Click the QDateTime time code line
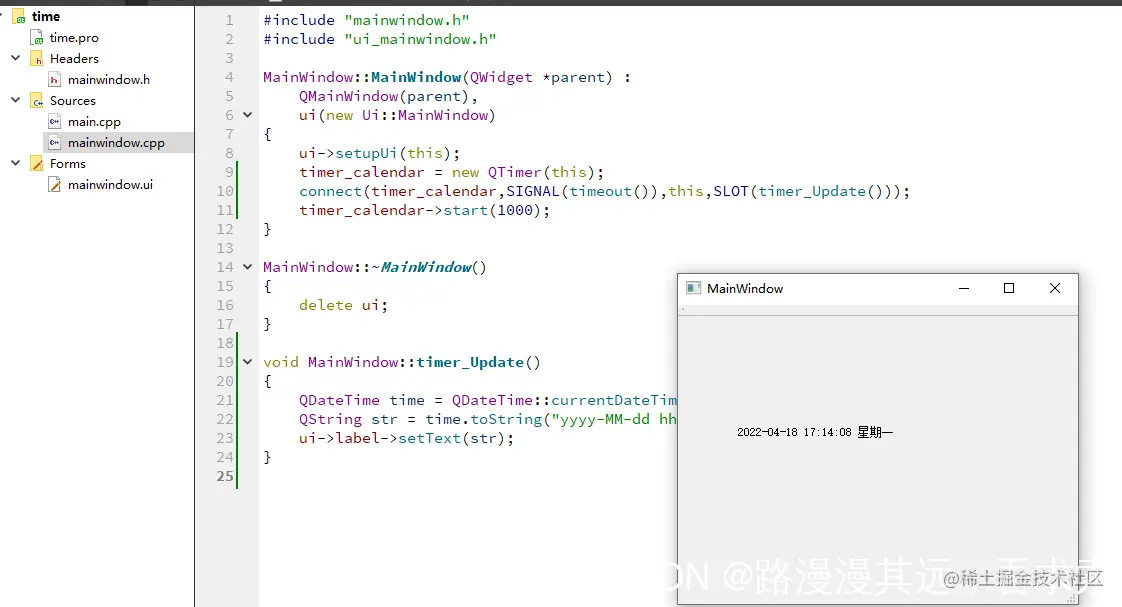The width and height of the screenshot is (1122, 607). pyautogui.click(x=488, y=400)
